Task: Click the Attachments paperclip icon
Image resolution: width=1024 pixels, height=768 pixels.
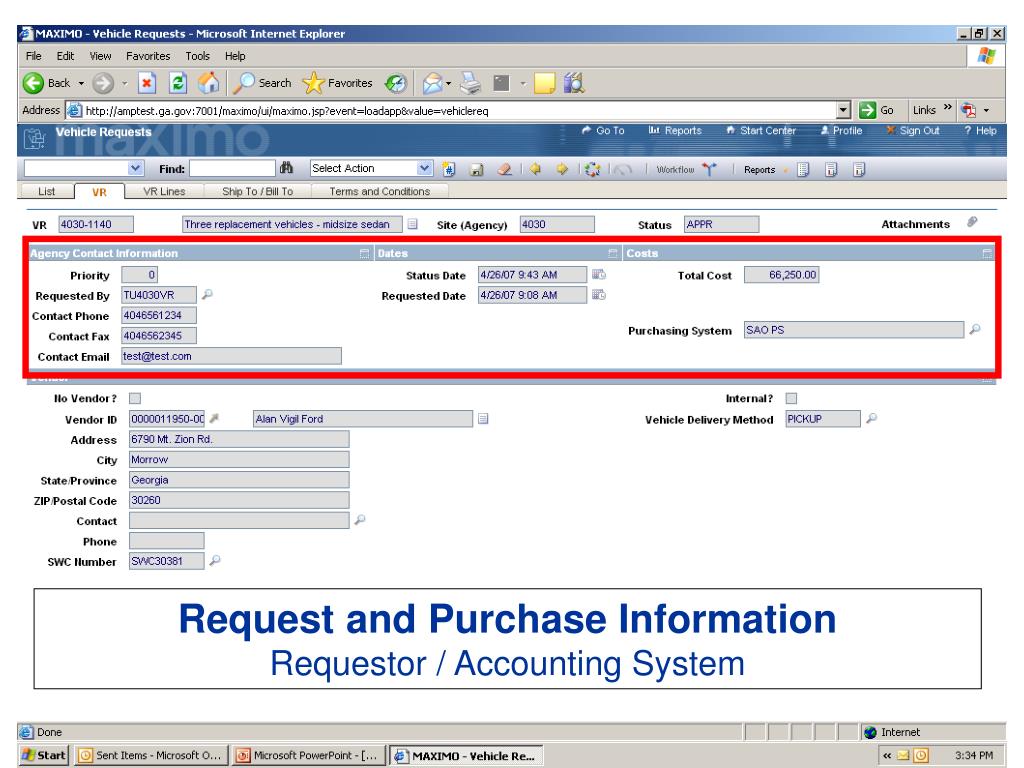Action: 972,222
